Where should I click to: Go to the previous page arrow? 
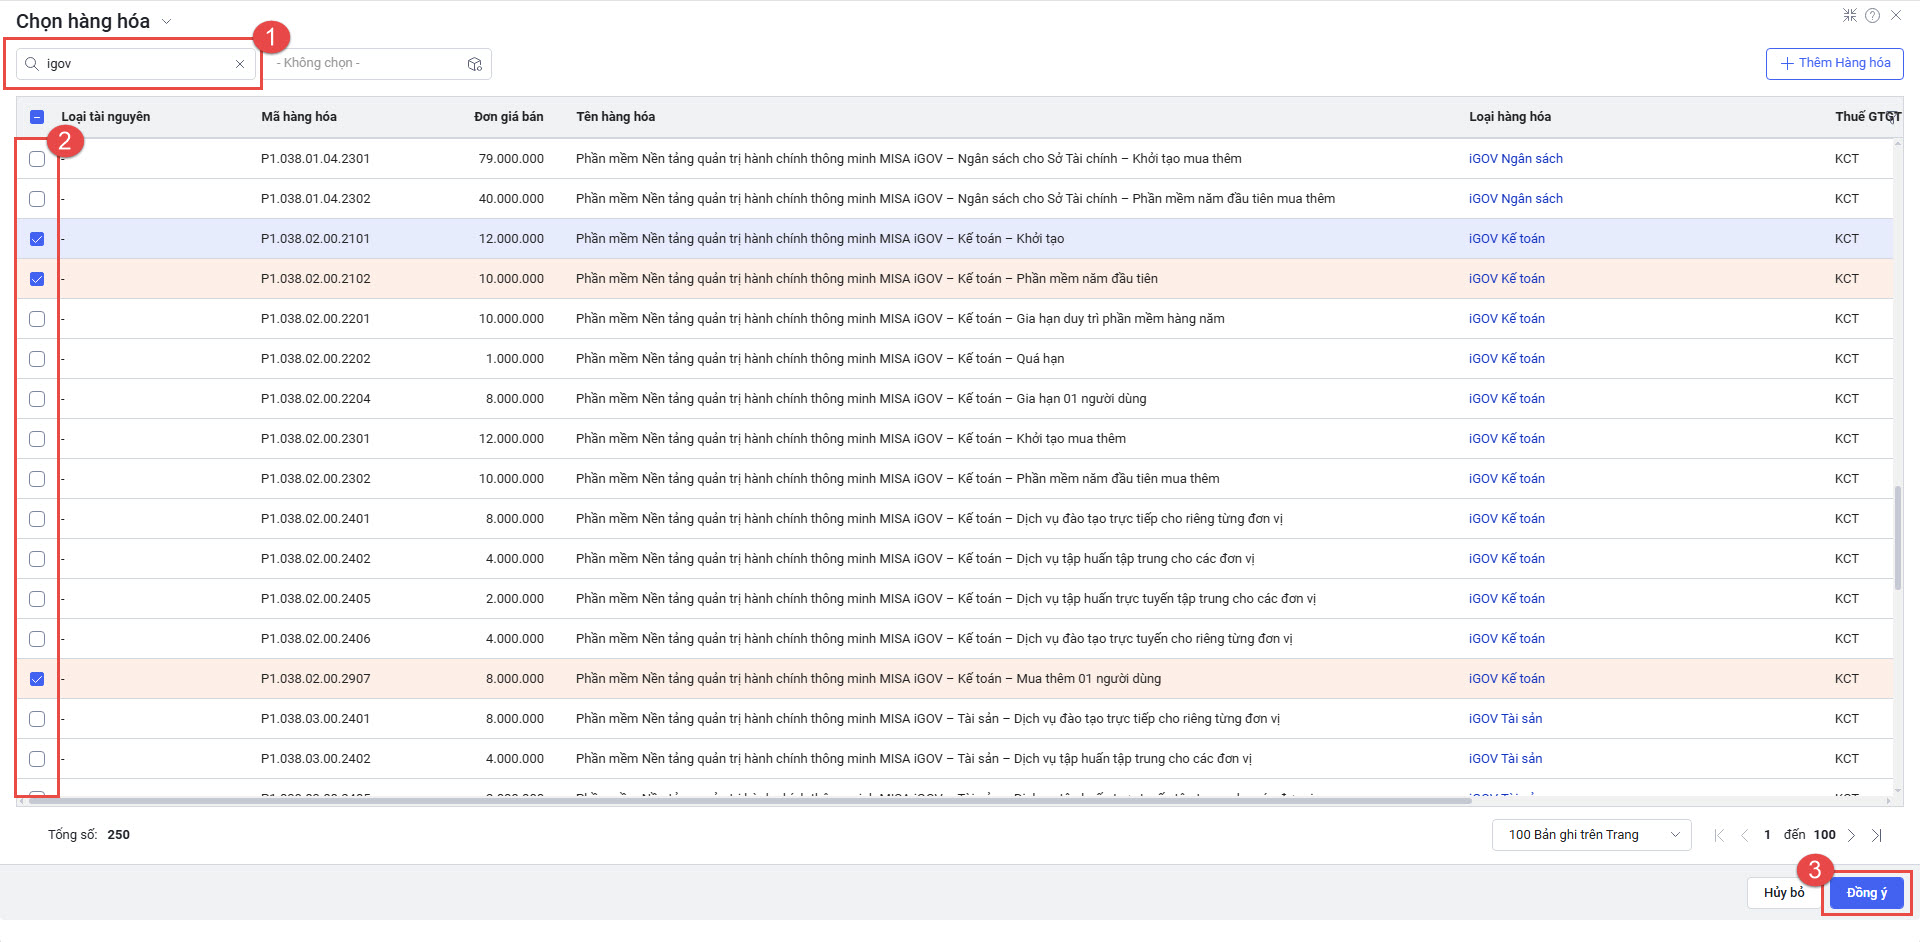(1744, 835)
